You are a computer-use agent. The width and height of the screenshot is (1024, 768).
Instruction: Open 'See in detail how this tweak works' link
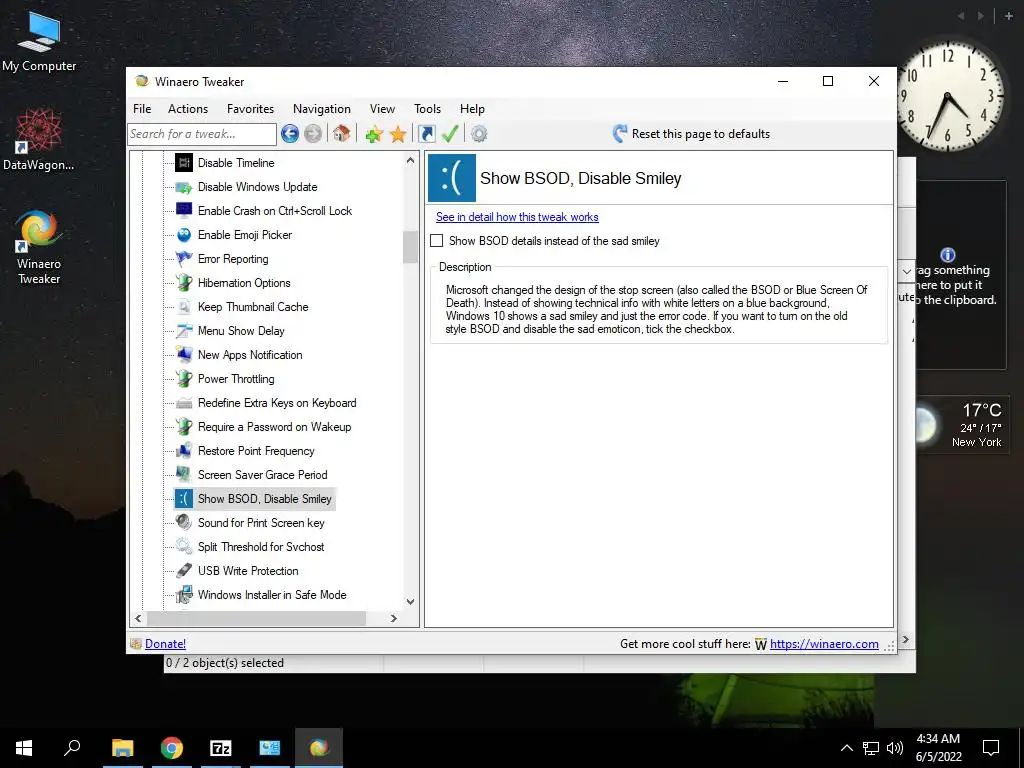click(517, 217)
